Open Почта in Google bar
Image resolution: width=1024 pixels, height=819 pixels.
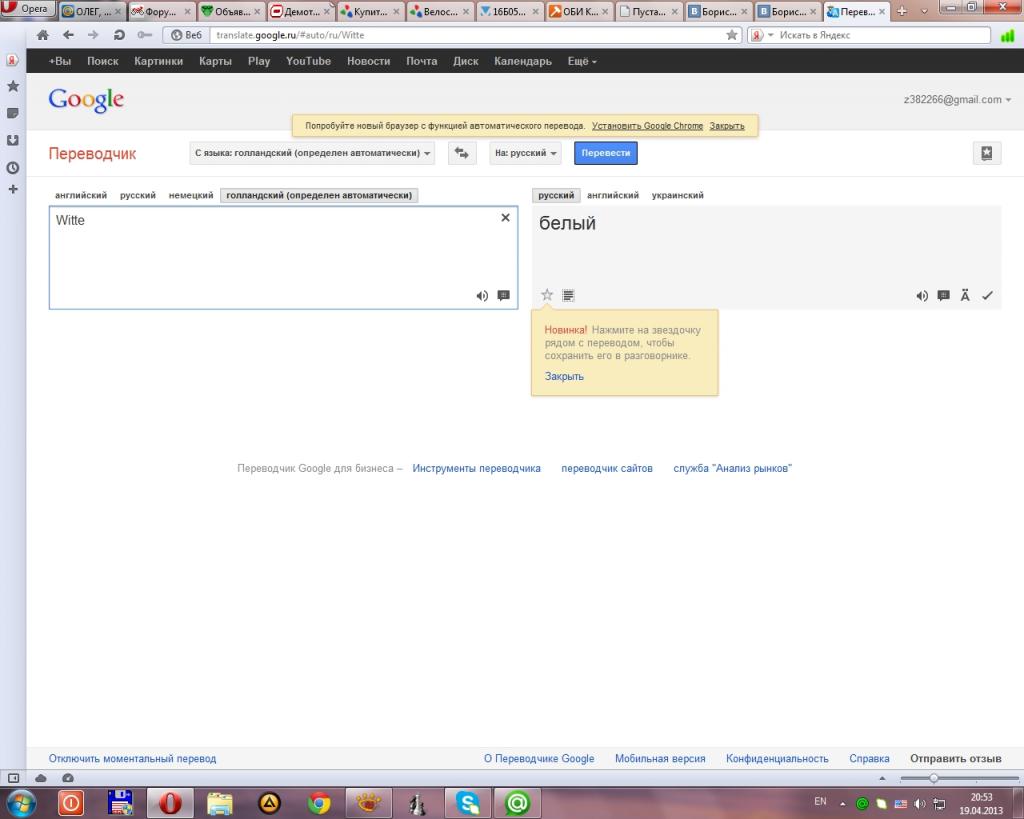pos(422,61)
